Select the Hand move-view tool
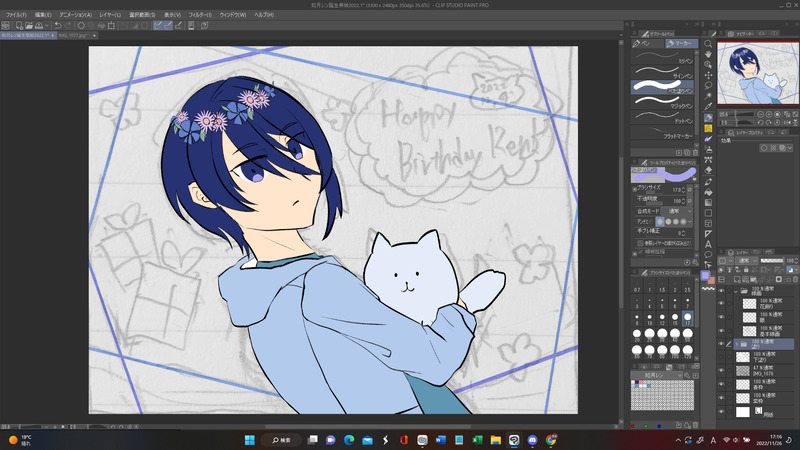 708,54
